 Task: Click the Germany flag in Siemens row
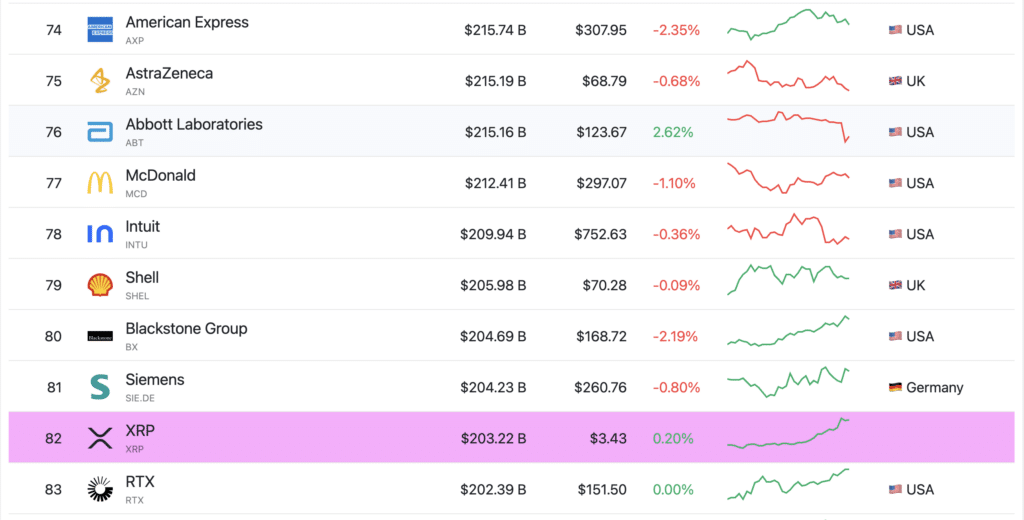[x=895, y=387]
